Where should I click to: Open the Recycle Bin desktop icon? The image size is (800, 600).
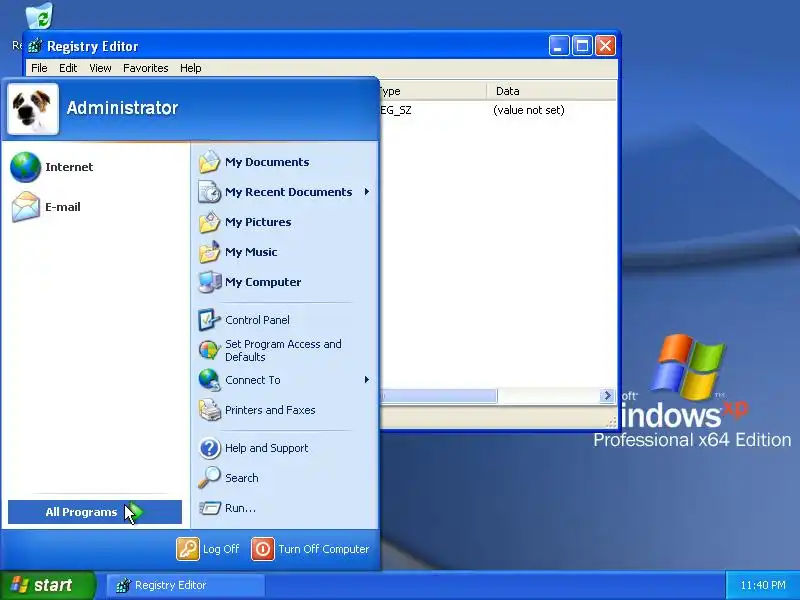[39, 16]
